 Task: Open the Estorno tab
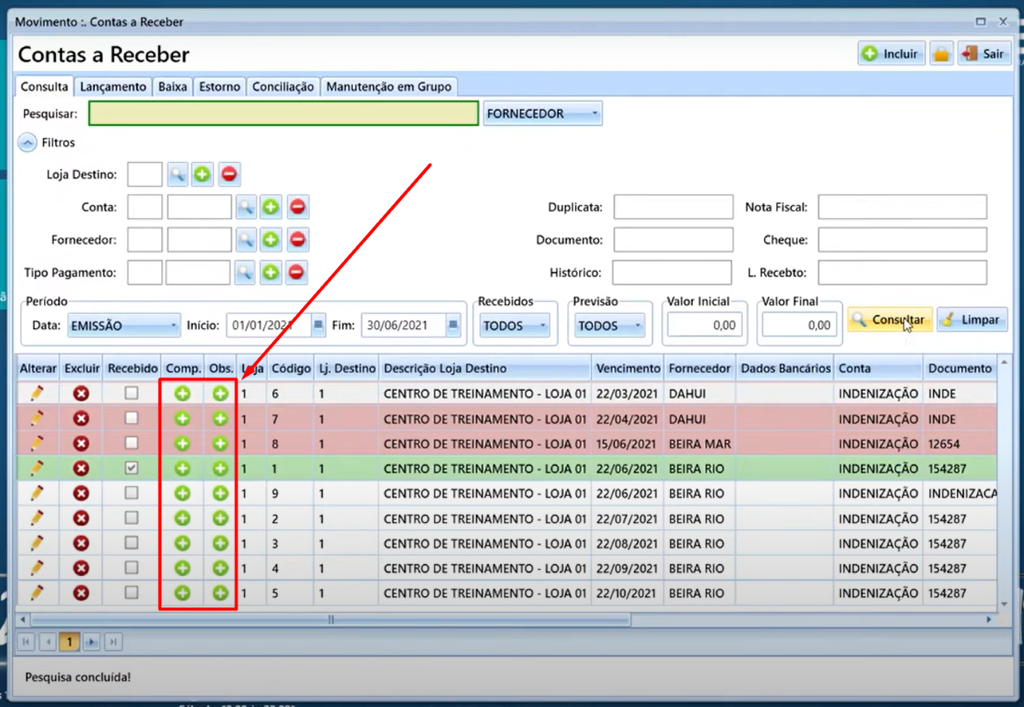pos(219,87)
